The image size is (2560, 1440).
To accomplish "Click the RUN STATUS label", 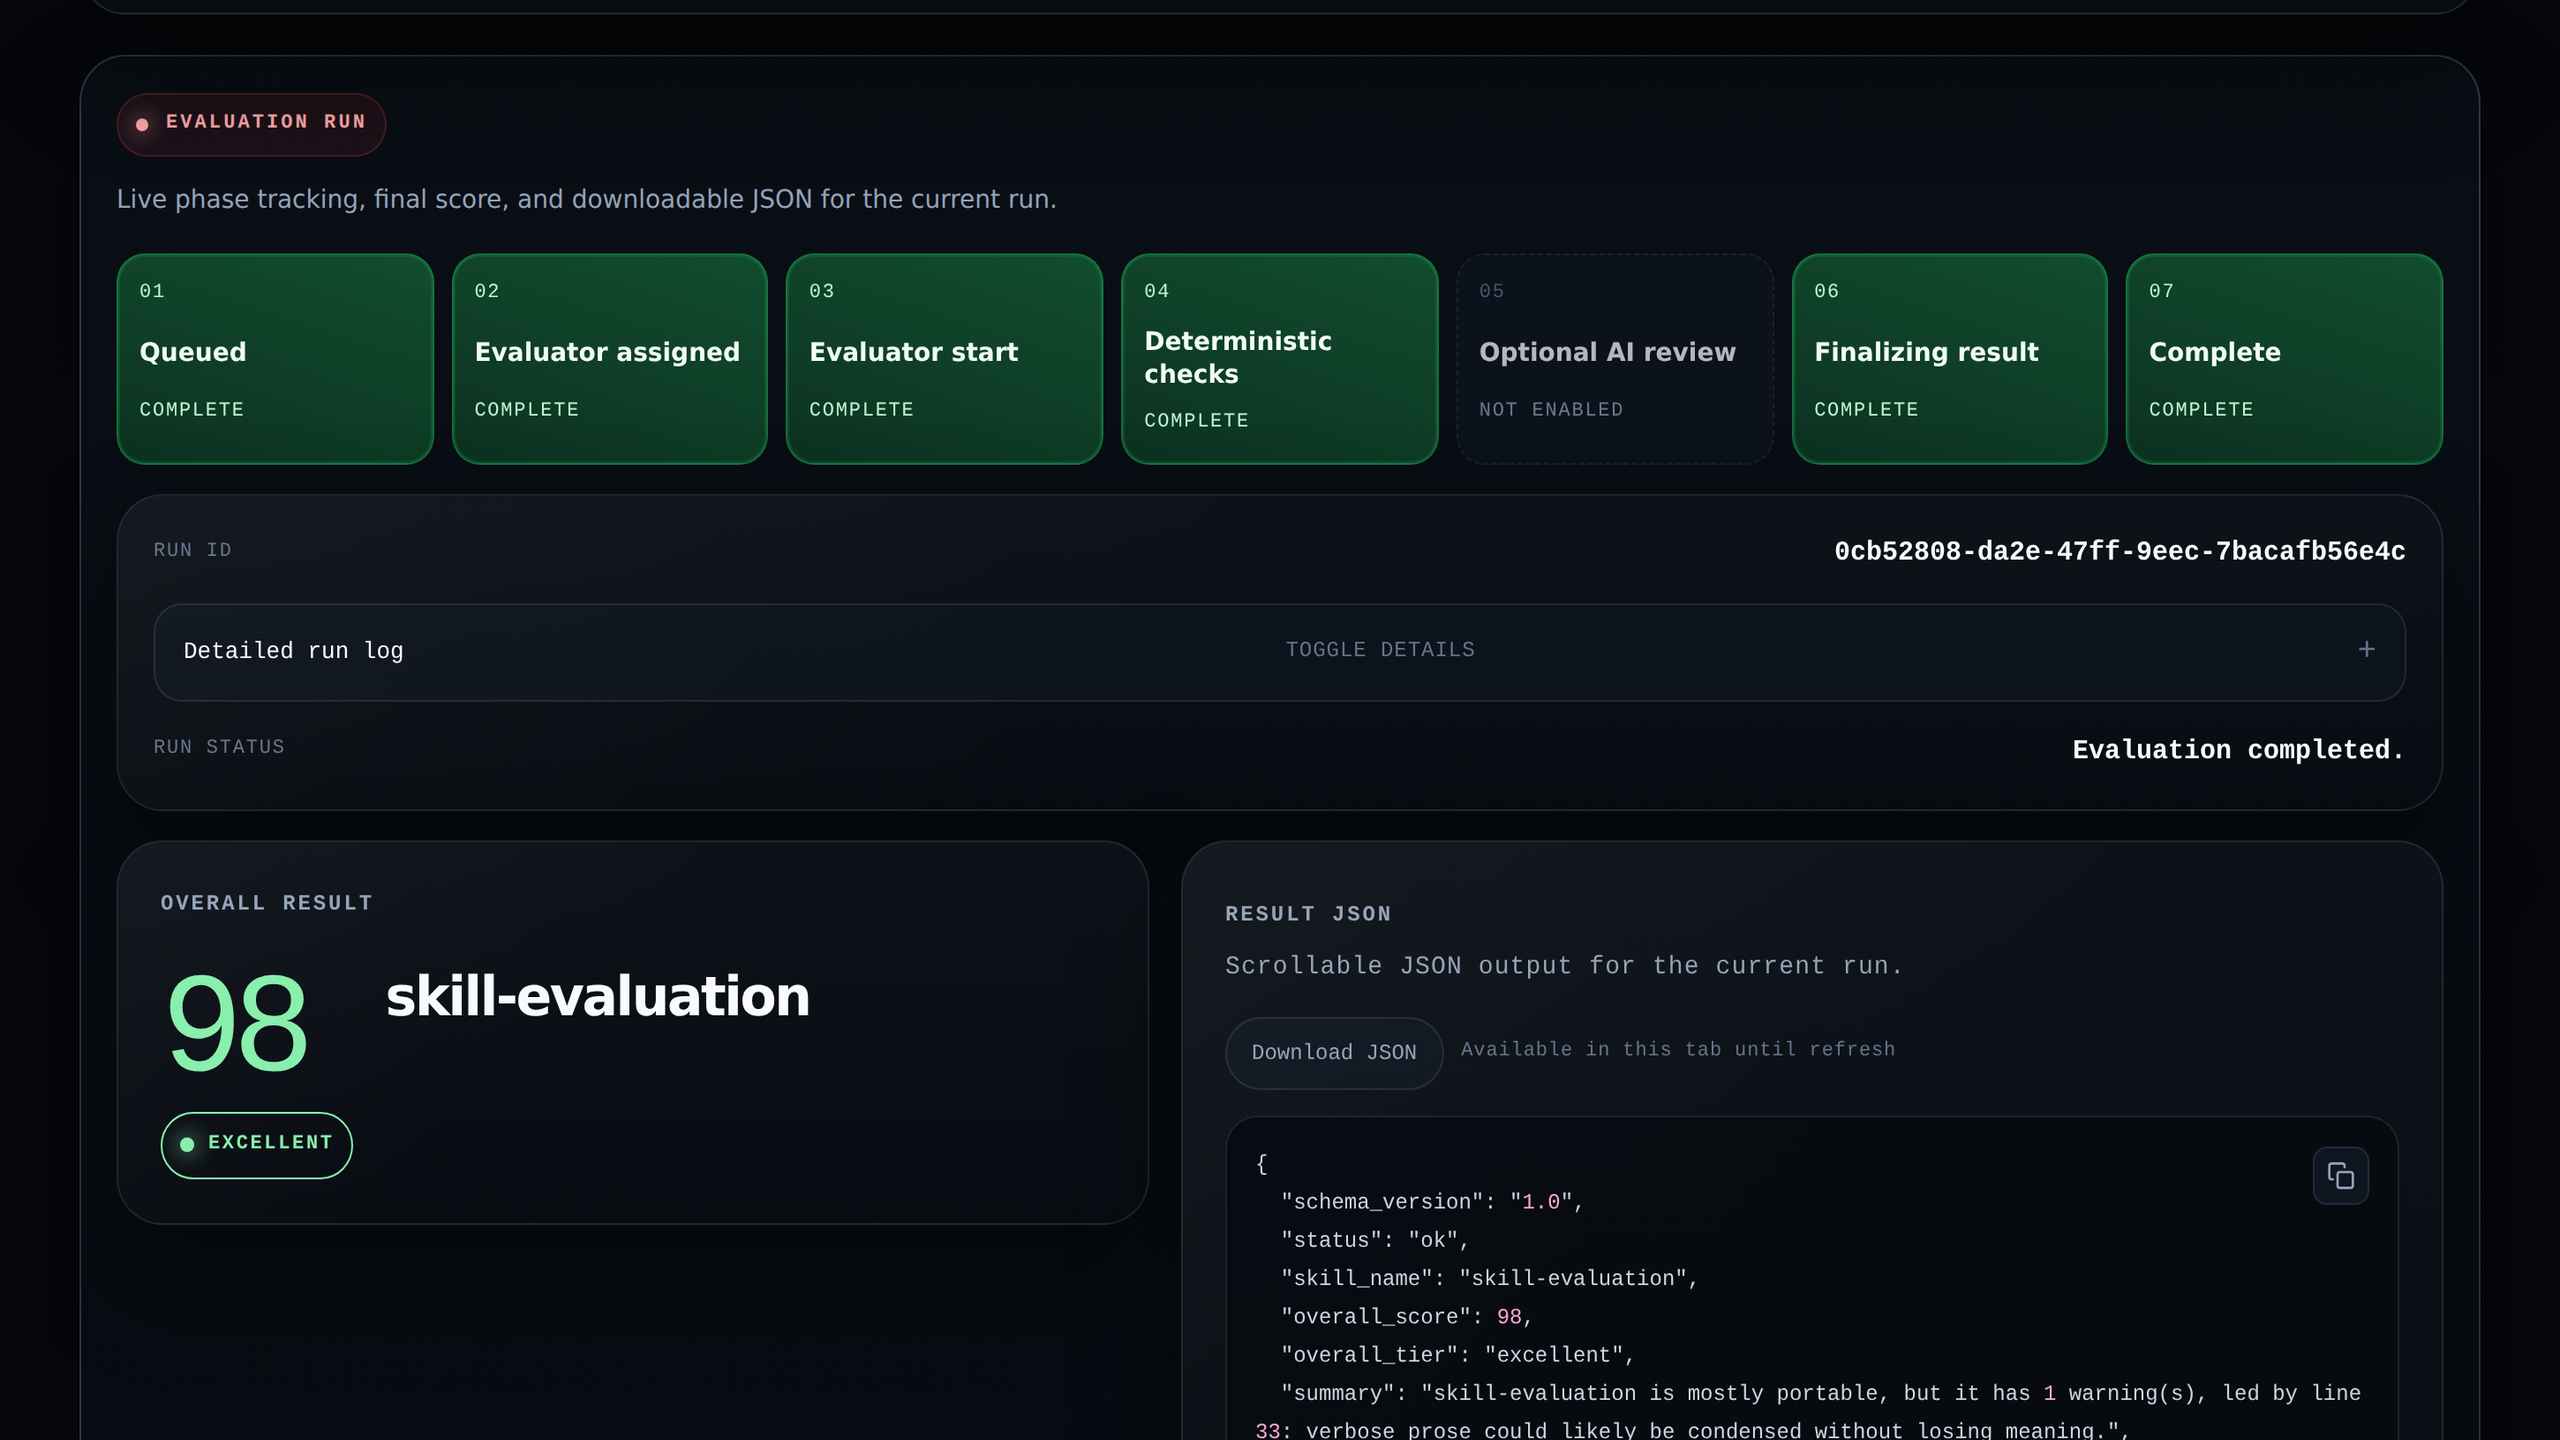I will click(219, 747).
